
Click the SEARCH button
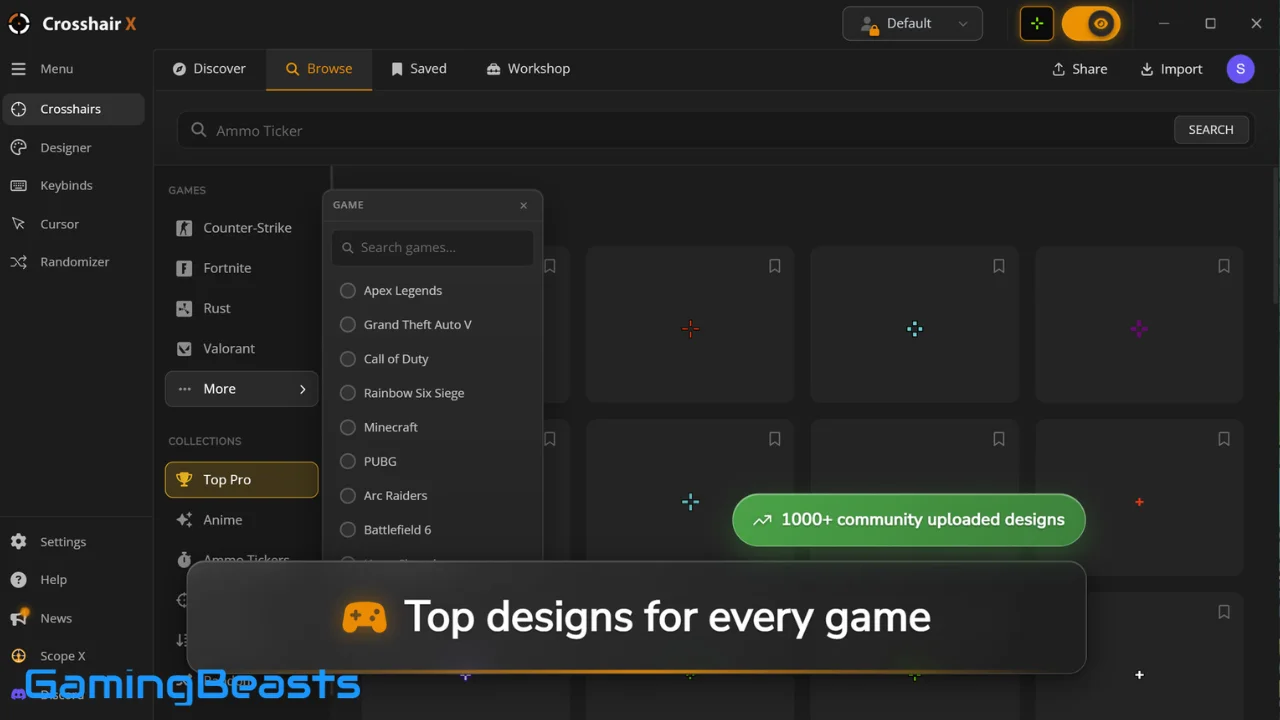[1211, 130]
